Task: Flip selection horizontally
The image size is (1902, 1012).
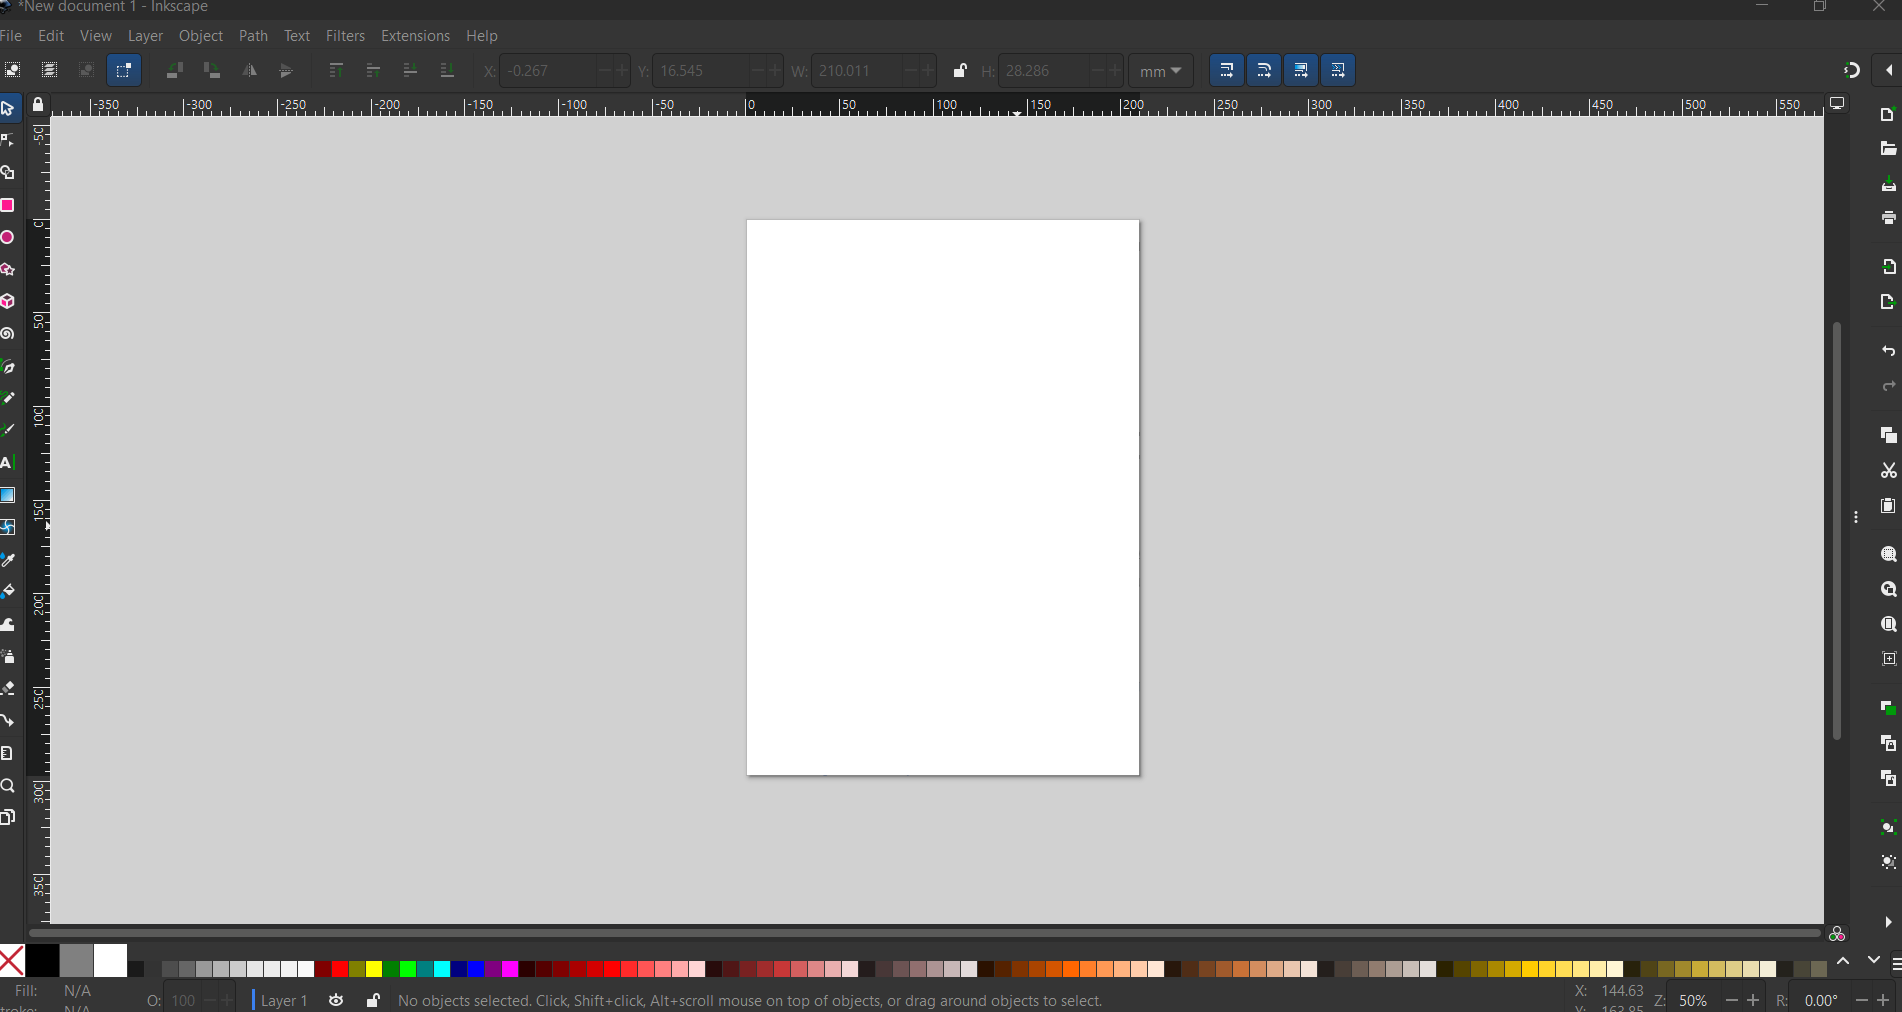Action: tap(249, 70)
